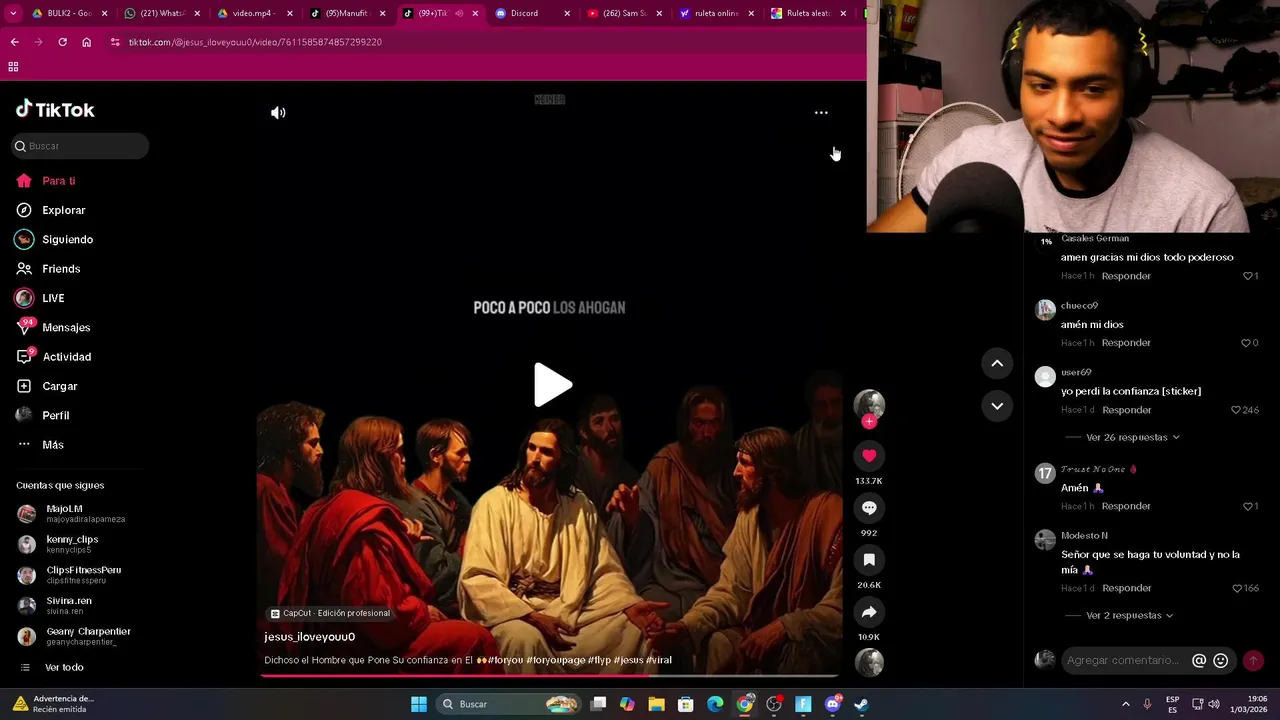The height and width of the screenshot is (720, 1280).
Task: Play the paused TikTok video
Action: 552,385
